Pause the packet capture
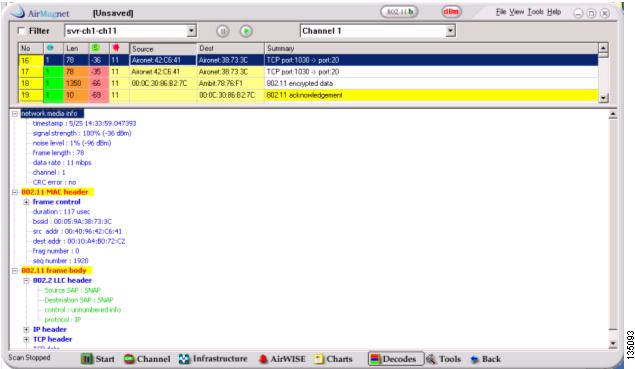Viewport: 635px width, 369px height. coord(222,31)
